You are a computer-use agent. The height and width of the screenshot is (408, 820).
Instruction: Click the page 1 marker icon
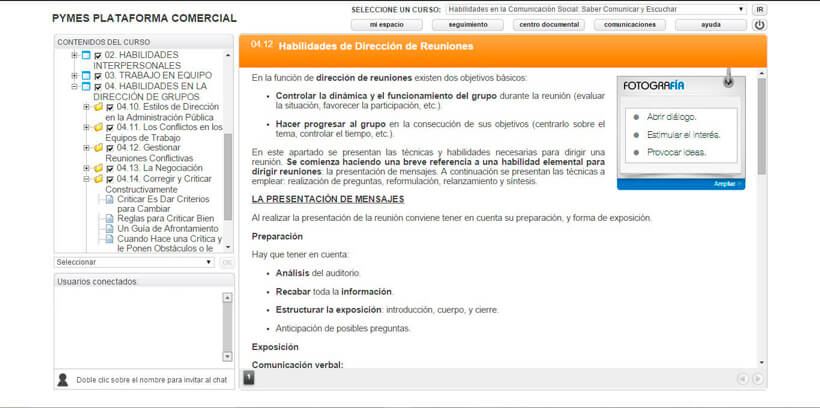(x=249, y=377)
